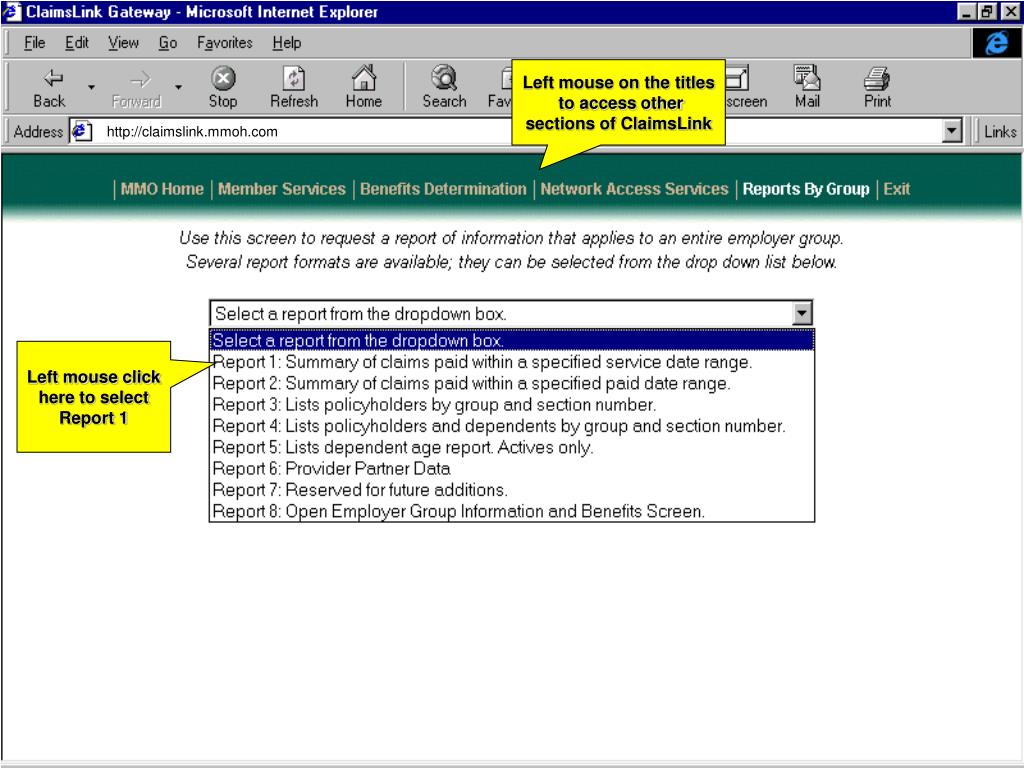Open the Network Access Services section
The image size is (1024, 768).
pos(634,189)
